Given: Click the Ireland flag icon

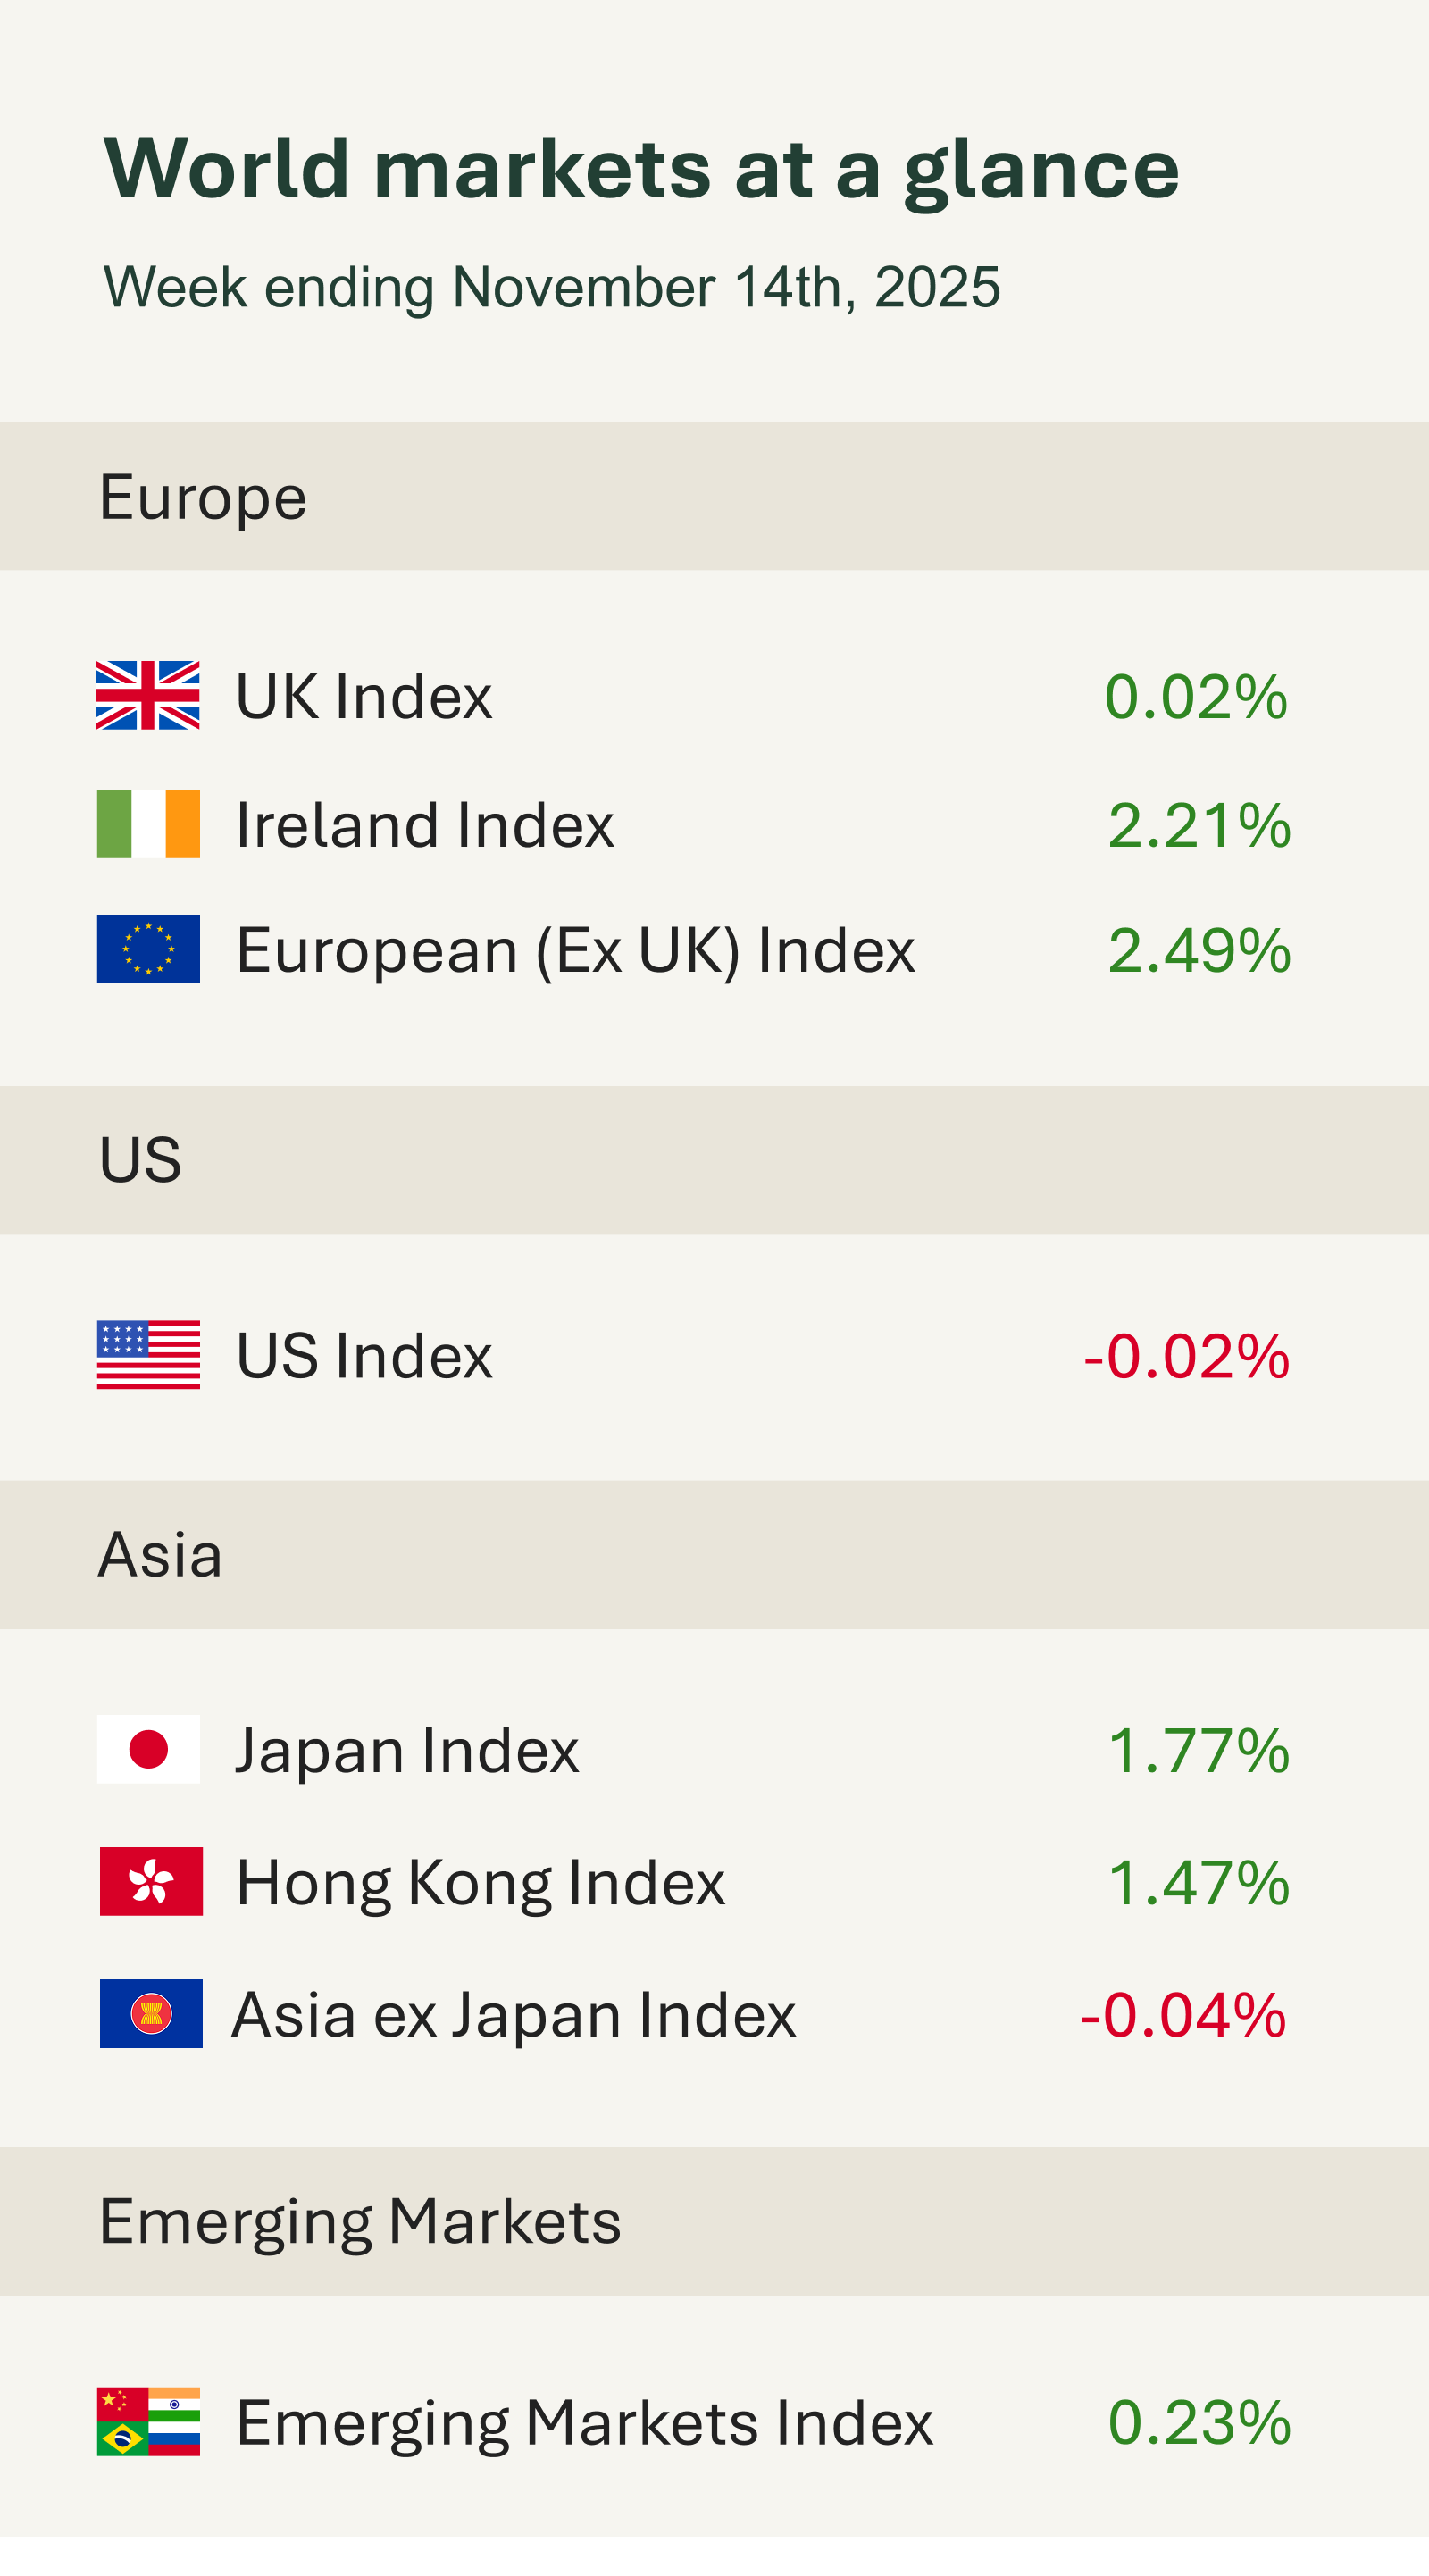Looking at the screenshot, I should coord(148,824).
